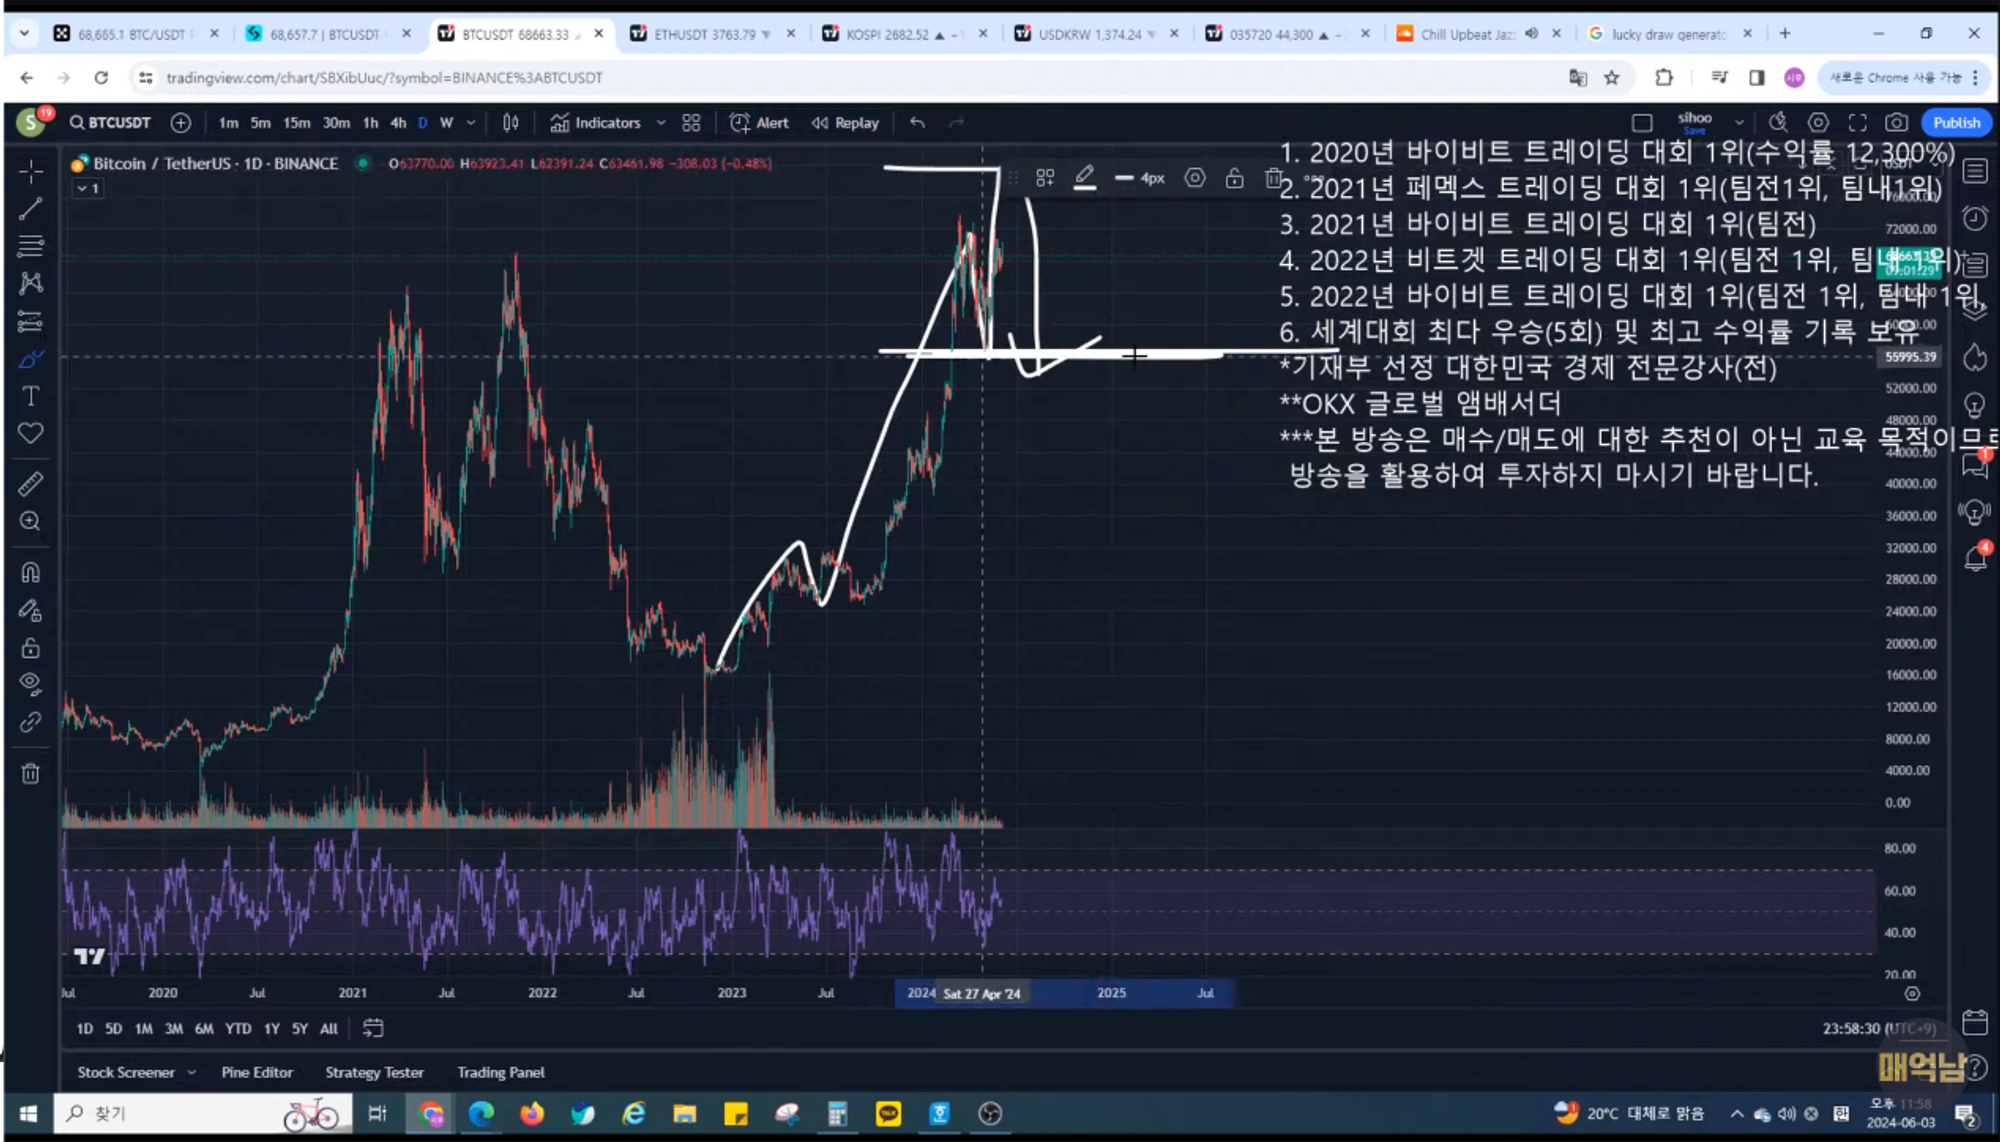Open the chart settings gear

coord(1818,122)
